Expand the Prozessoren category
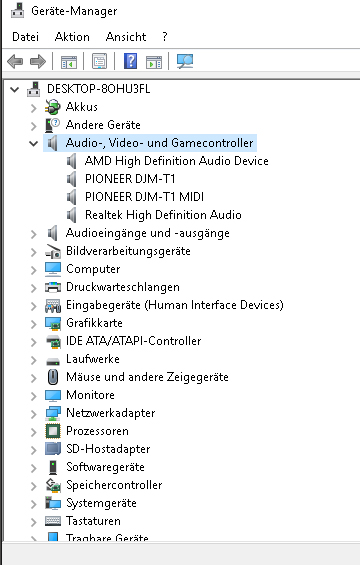360x565 pixels. tap(34, 432)
